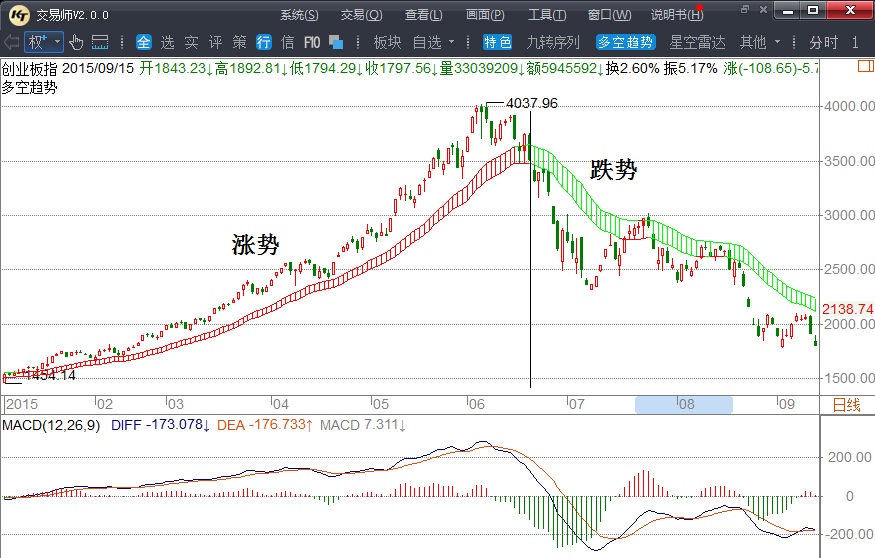Click the ruler measurement tool icon
The width and height of the screenshot is (875, 558).
(100, 42)
